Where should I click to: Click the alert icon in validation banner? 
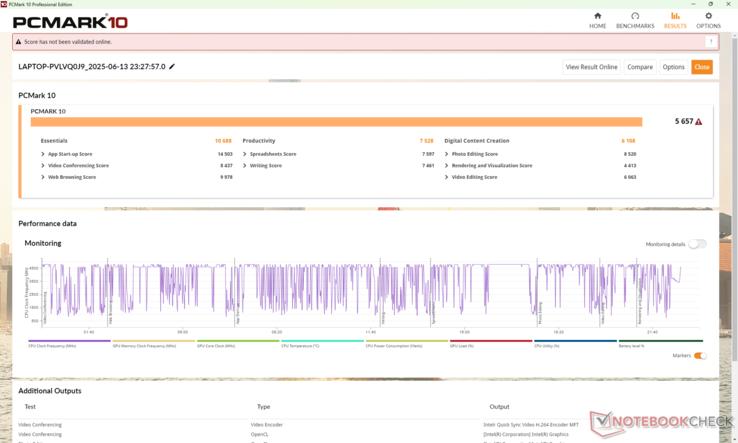(x=18, y=42)
